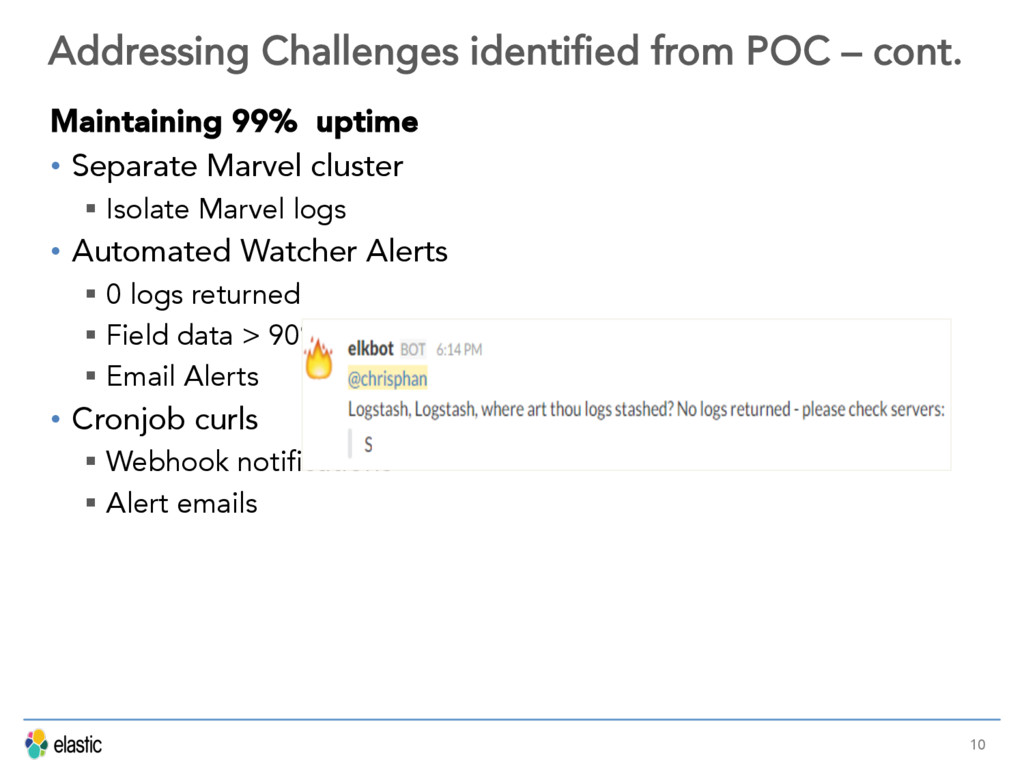The width and height of the screenshot is (1024, 768).
Task: Click the 'Automated Watcher Alerts' bullet
Action: 260,251
